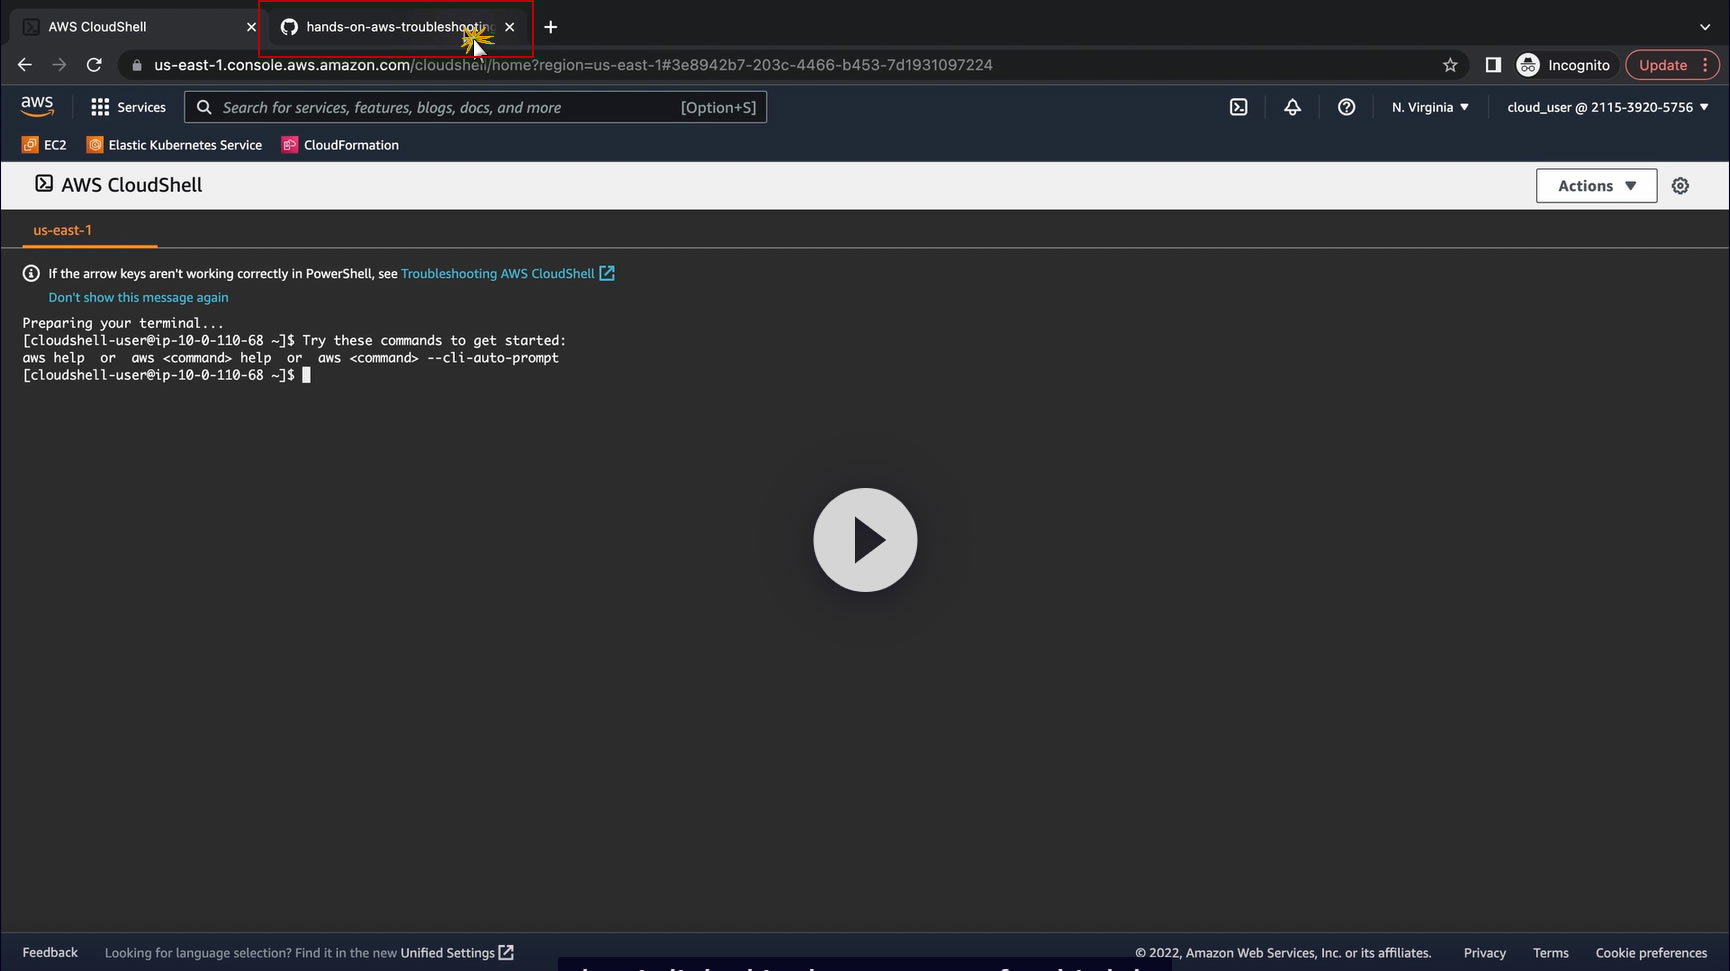
Task: Click Don't show this message again
Action: point(138,297)
